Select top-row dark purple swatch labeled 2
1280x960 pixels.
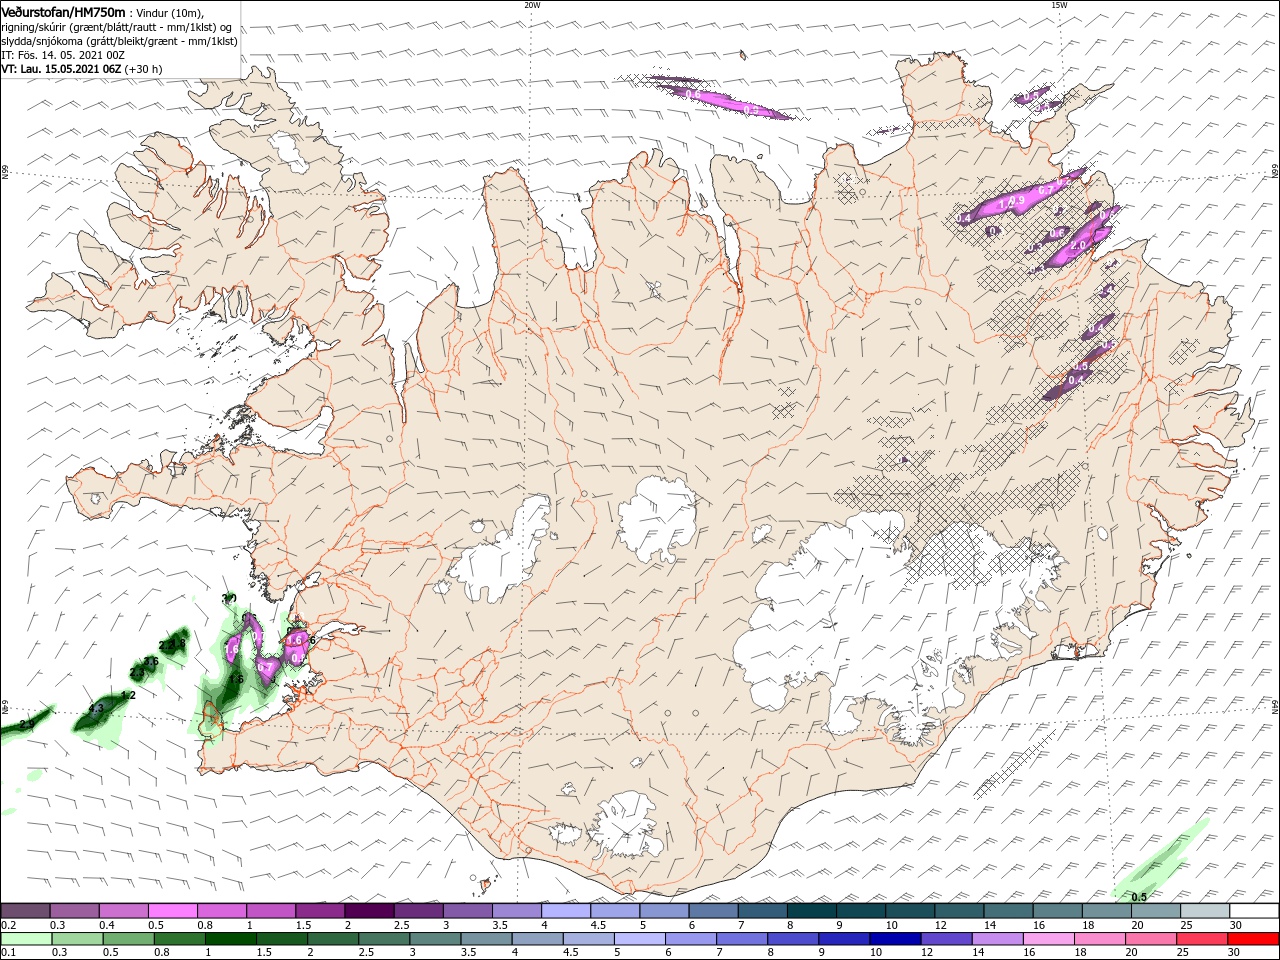(x=369, y=911)
